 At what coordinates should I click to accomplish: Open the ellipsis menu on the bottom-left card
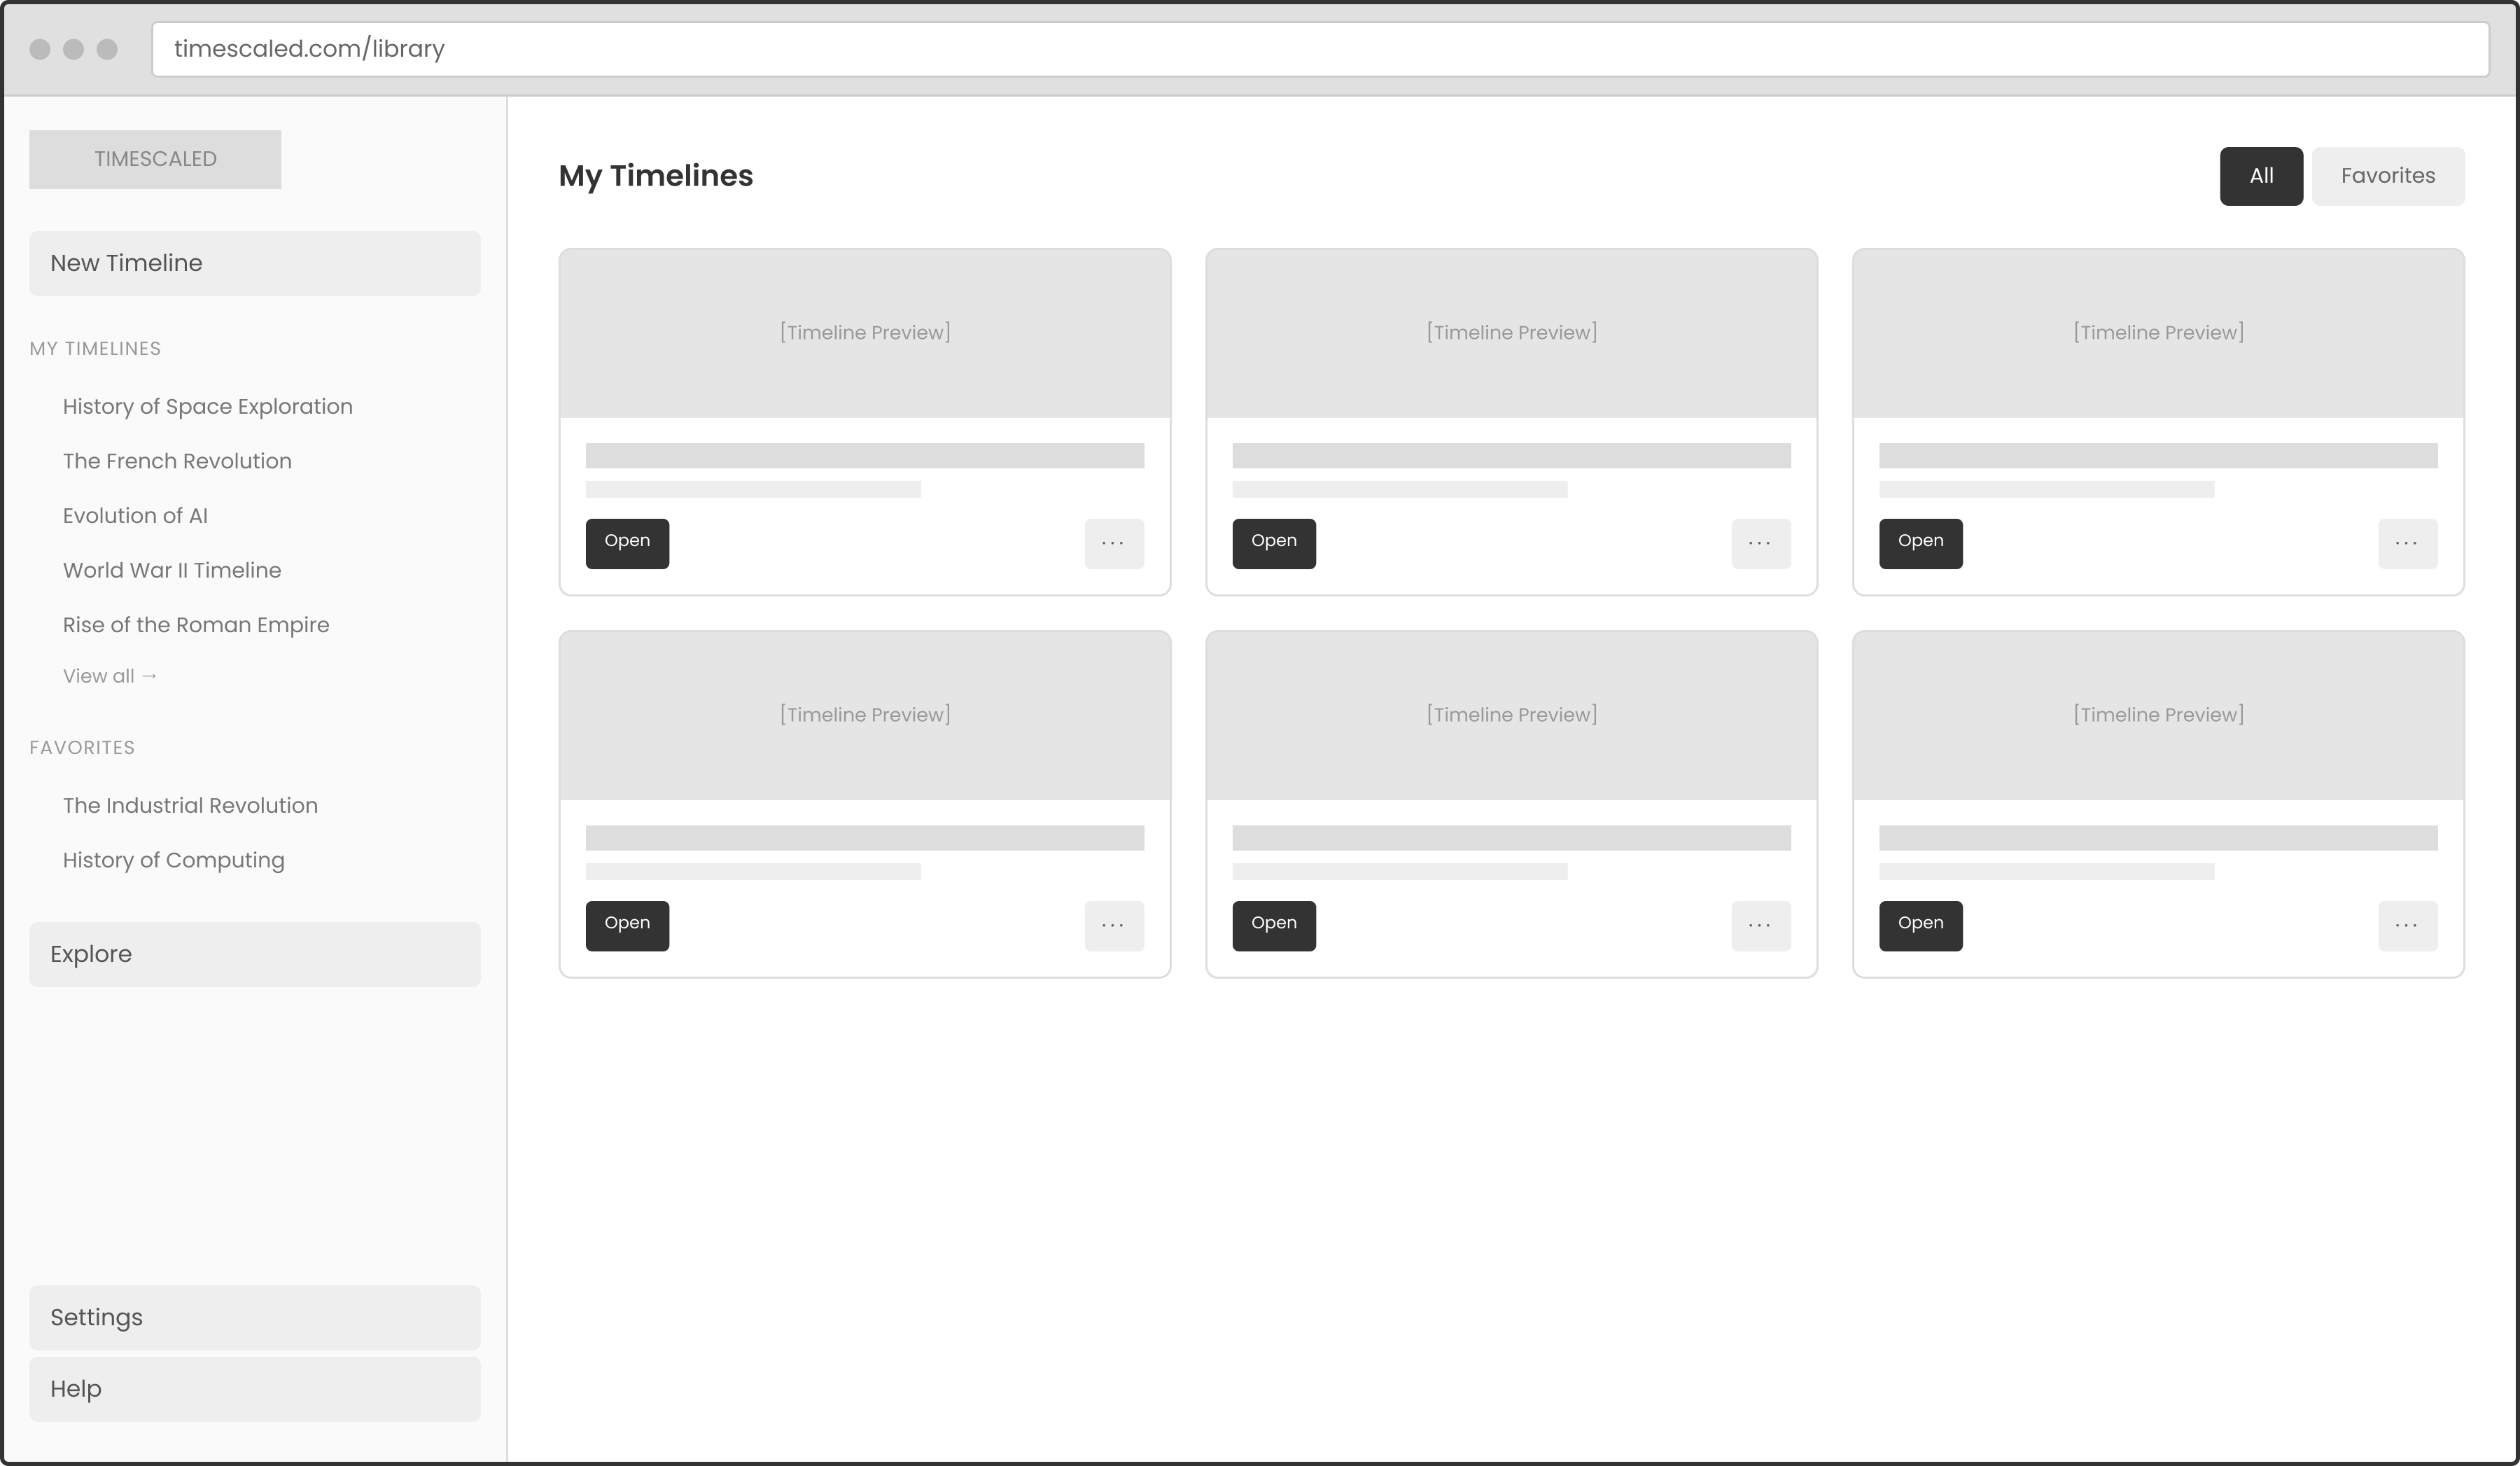(1113, 926)
